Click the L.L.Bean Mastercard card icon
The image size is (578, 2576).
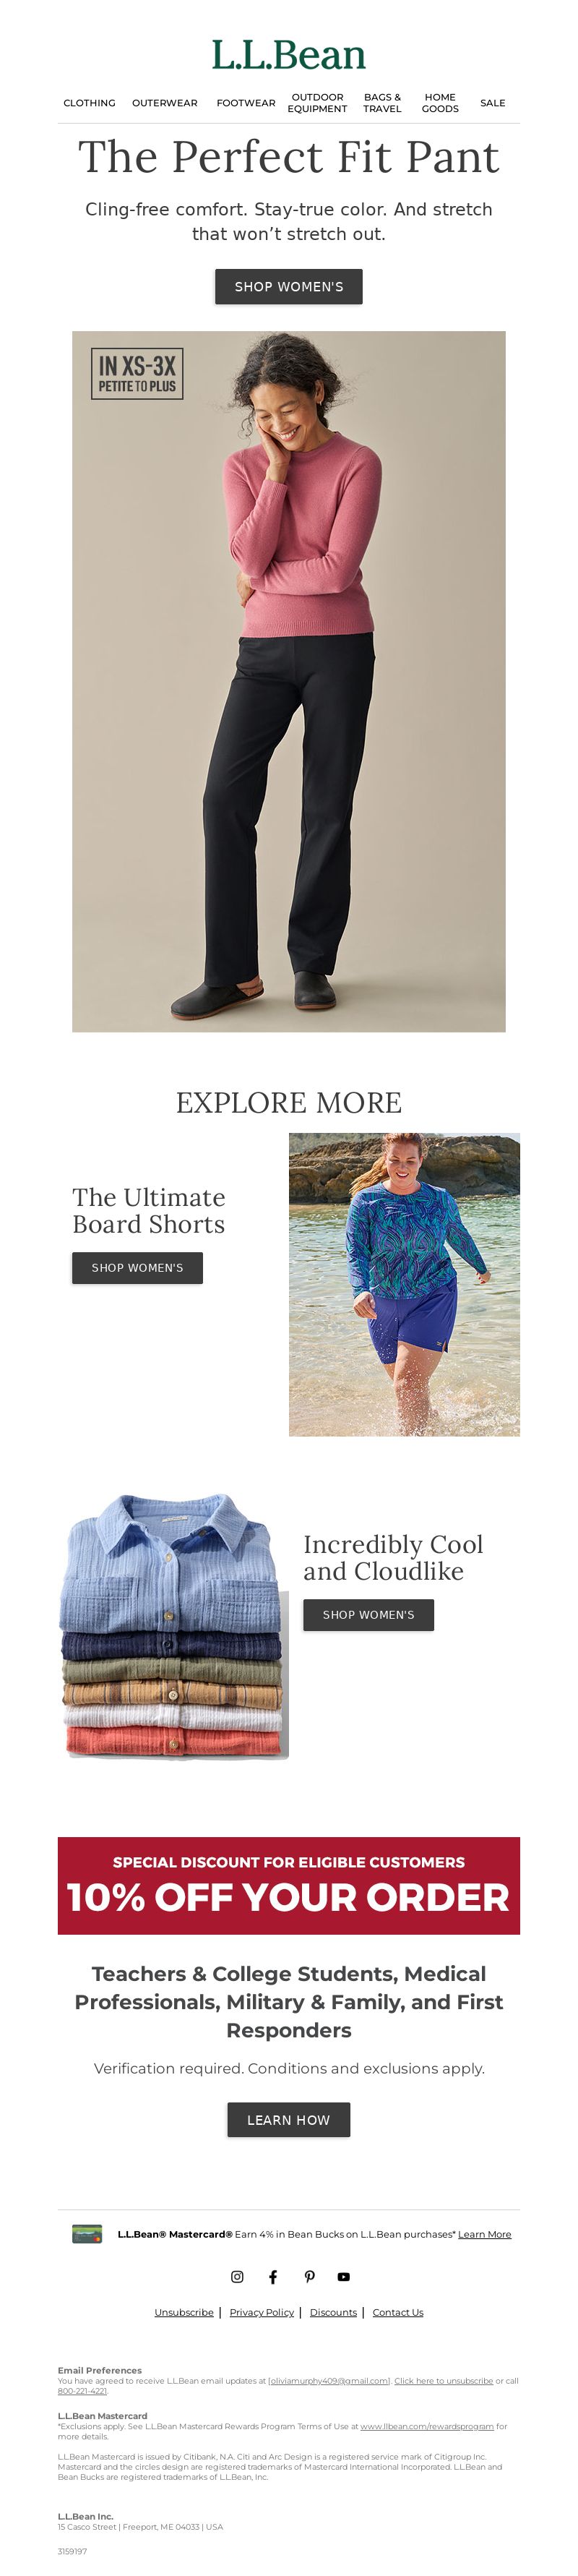tap(87, 2234)
